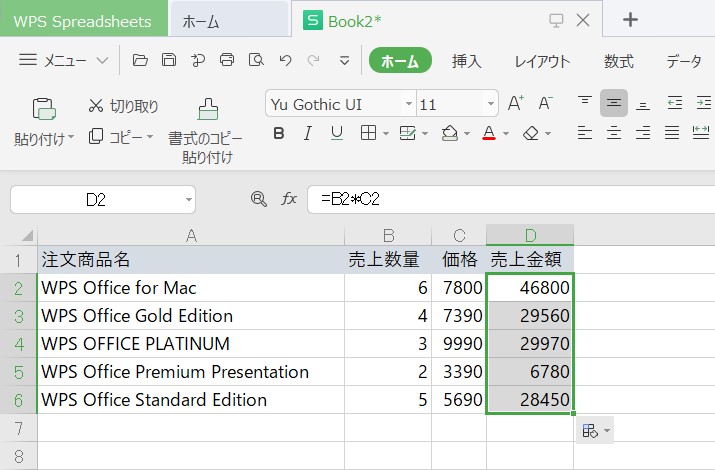The image size is (715, 470).
Task: Click the monitor icon on the Book2 tab
Action: tap(556, 20)
